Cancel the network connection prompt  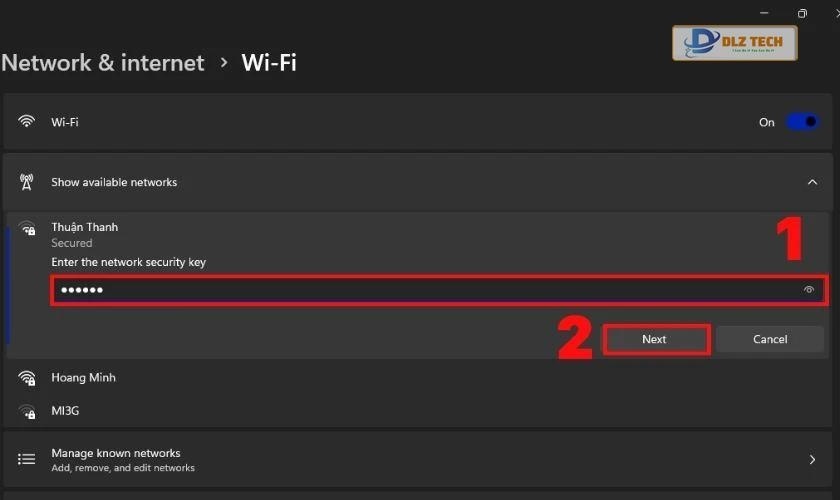769,339
